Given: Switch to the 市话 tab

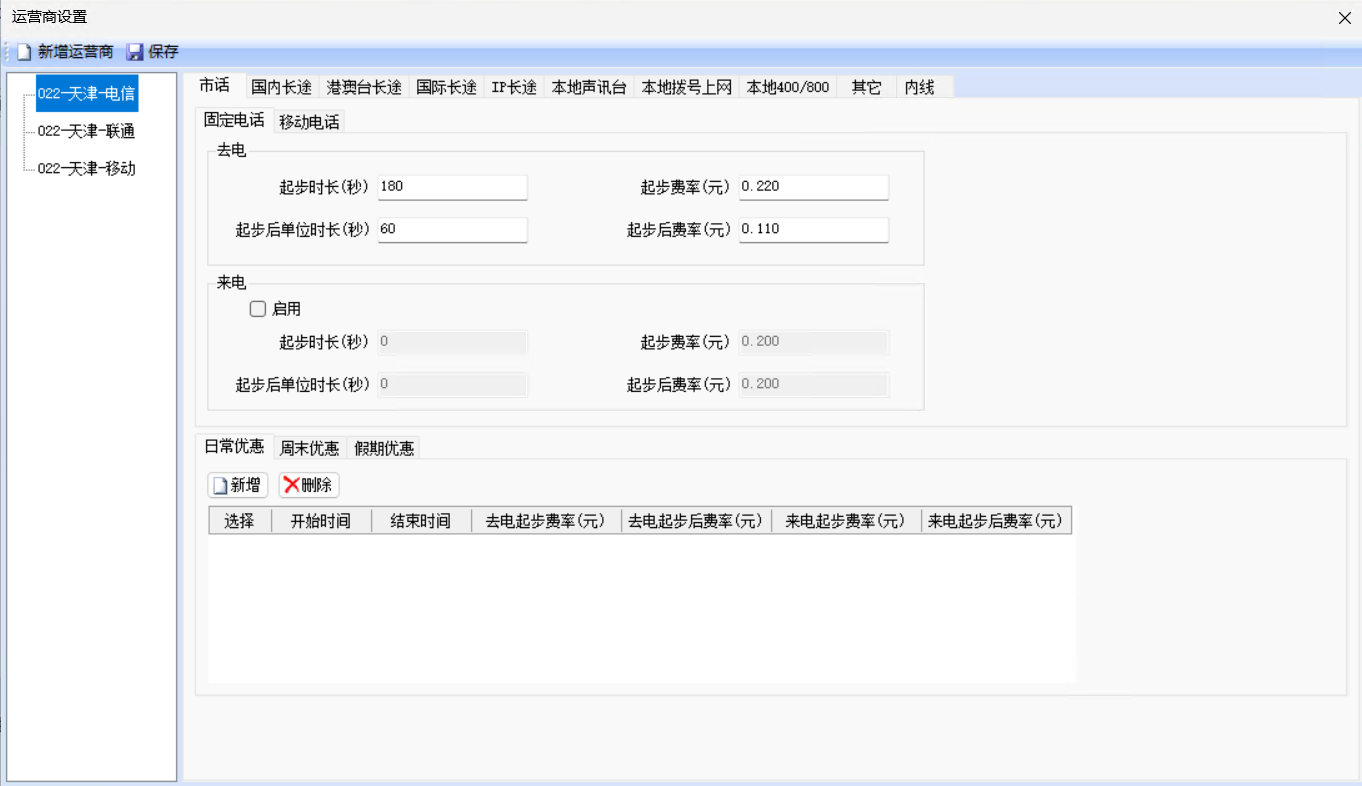Looking at the screenshot, I should click(214, 86).
